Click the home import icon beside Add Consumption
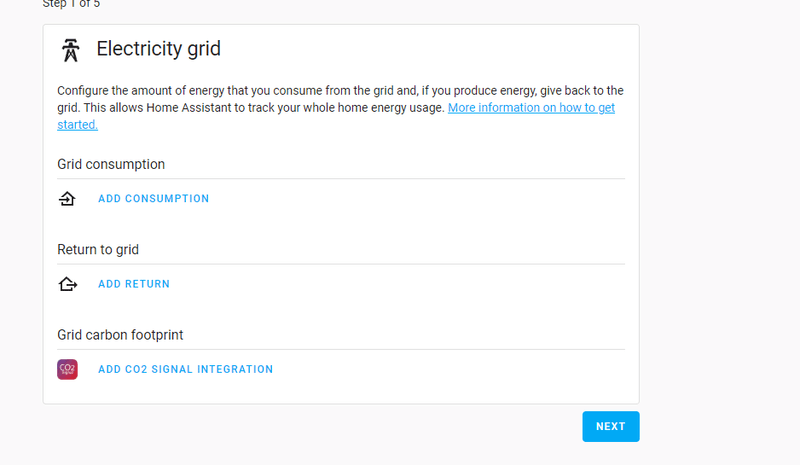This screenshot has width=800, height=465. pyautogui.click(x=67, y=199)
